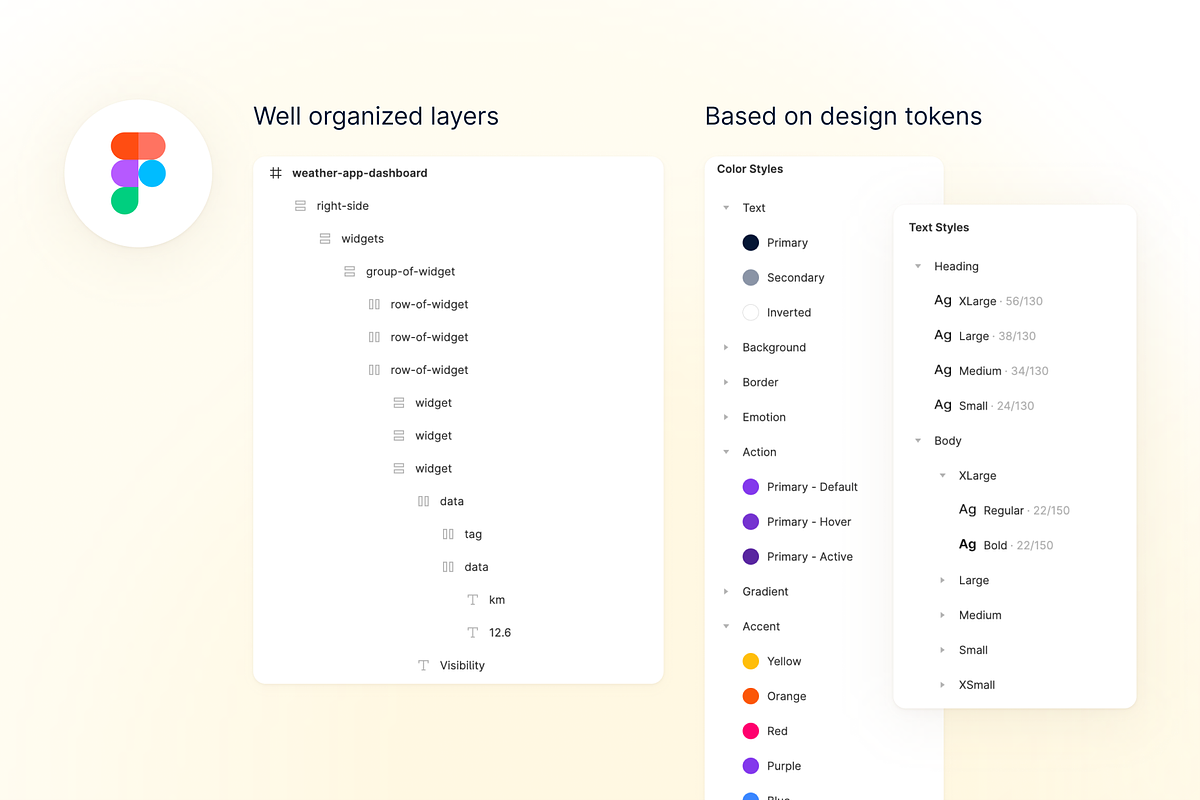Click the text icon beside km layer
1200x800 pixels.
point(473,600)
